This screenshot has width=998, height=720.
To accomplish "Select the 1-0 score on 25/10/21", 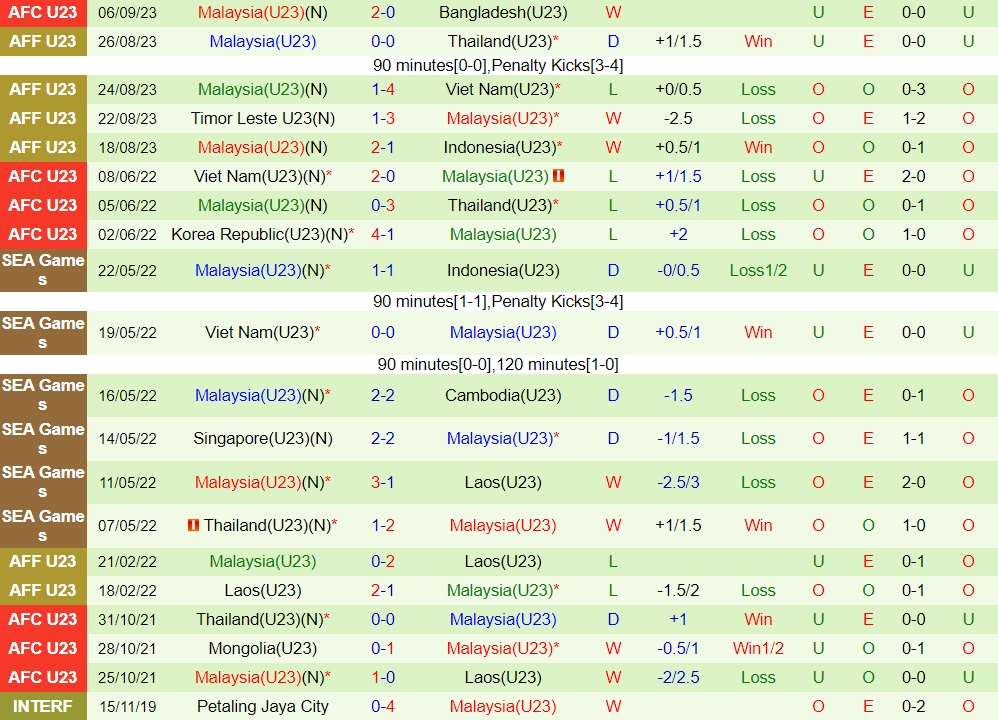I will click(x=383, y=677).
